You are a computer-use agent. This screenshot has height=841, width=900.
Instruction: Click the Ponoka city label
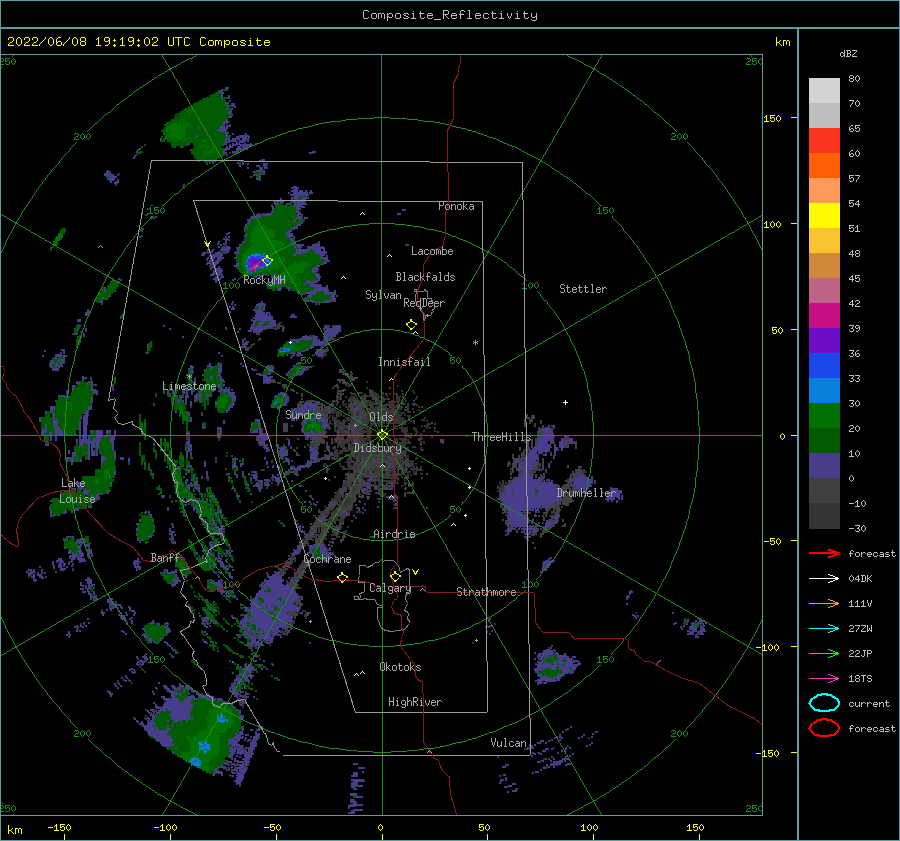point(456,206)
